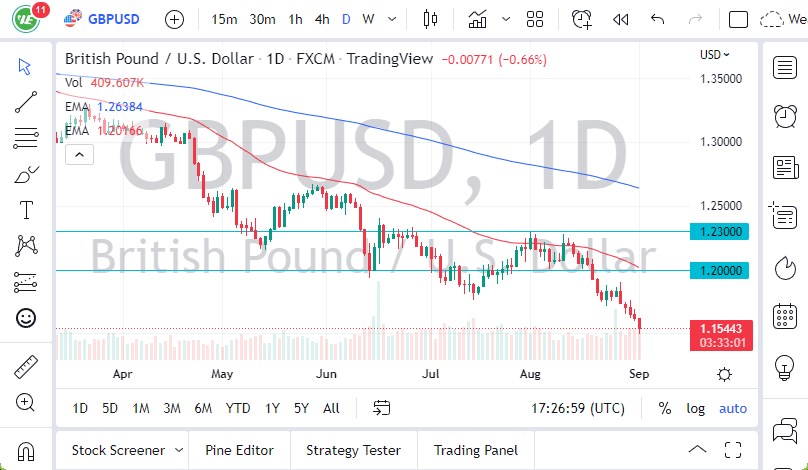Switch to the Strategy Tester tab

pyautogui.click(x=353, y=450)
